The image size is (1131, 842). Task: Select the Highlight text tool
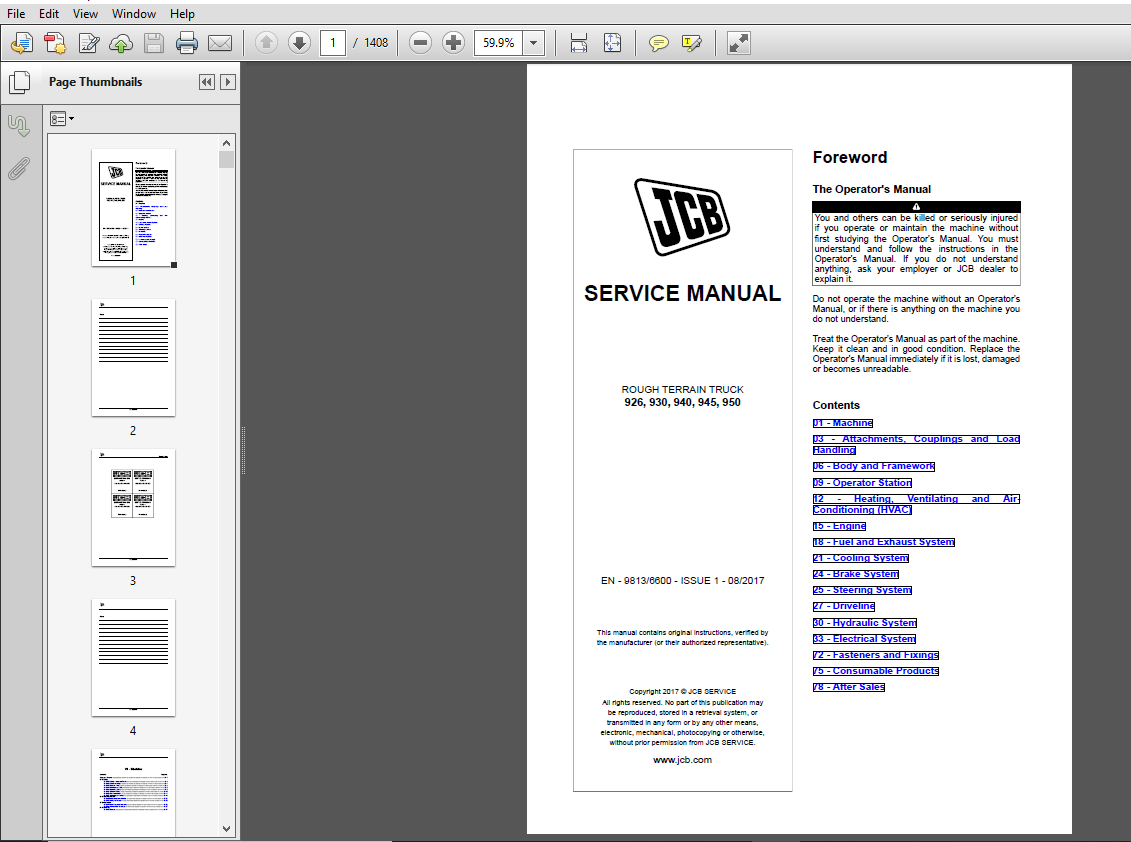[x=691, y=43]
